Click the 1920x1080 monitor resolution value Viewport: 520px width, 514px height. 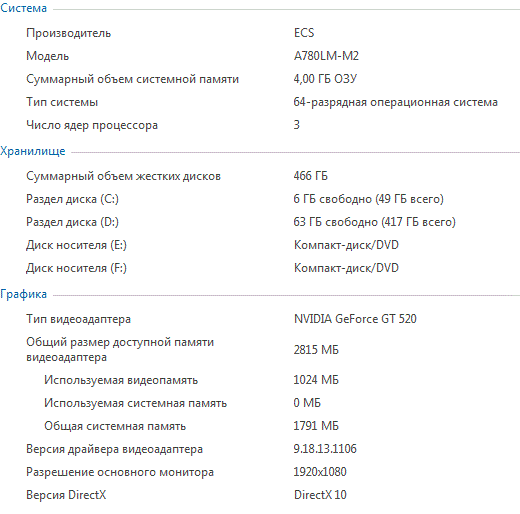tap(320, 472)
